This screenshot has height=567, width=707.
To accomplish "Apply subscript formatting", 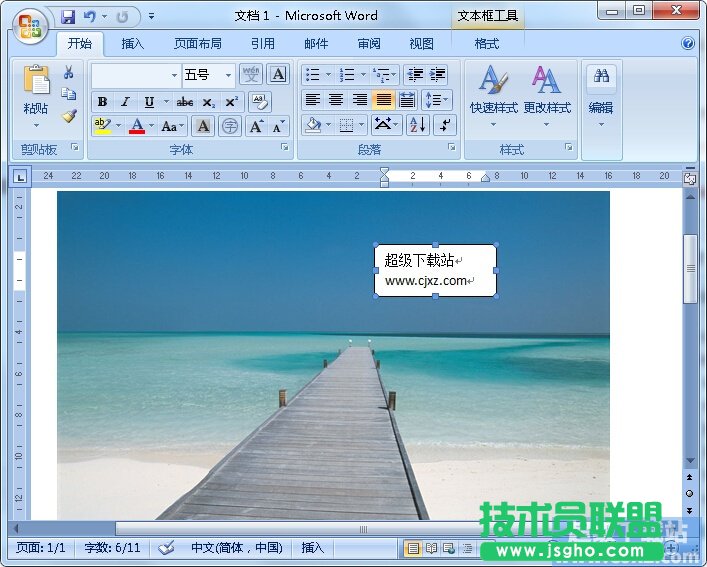I will pos(208,102).
